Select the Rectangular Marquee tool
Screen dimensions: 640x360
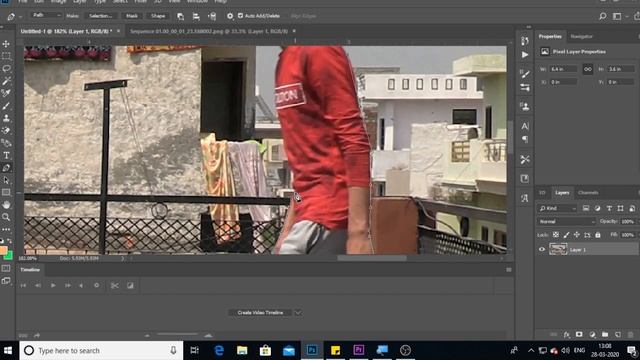click(x=6, y=56)
